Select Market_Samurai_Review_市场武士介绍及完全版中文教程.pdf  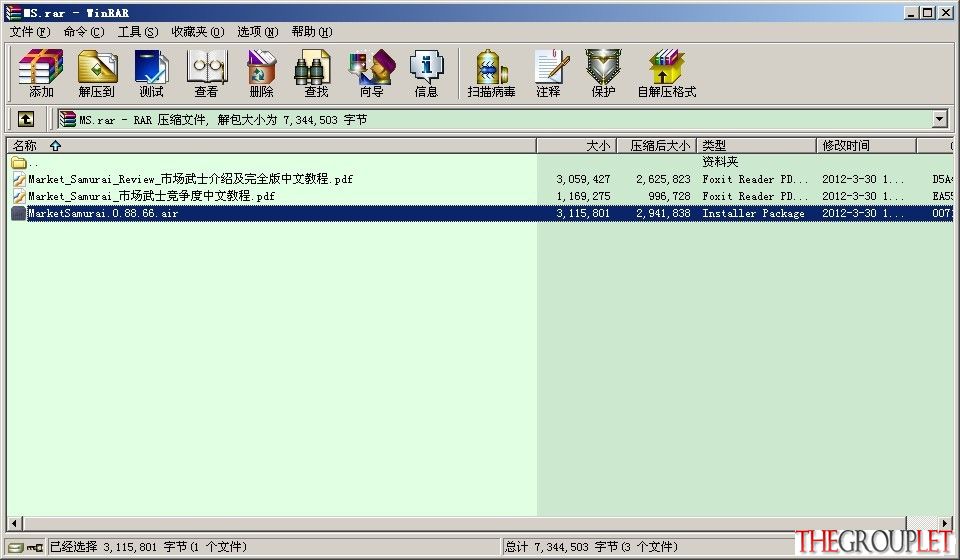[190, 179]
